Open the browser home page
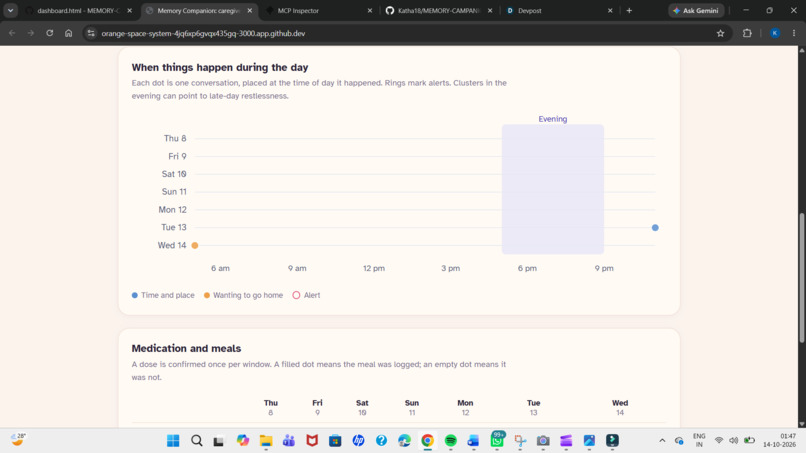 tap(68, 33)
